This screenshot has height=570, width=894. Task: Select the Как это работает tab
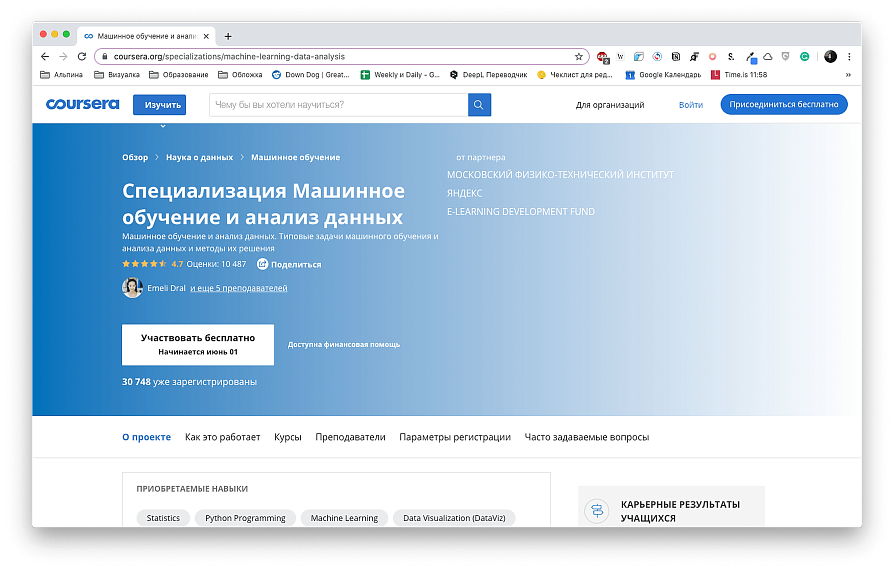tap(222, 437)
